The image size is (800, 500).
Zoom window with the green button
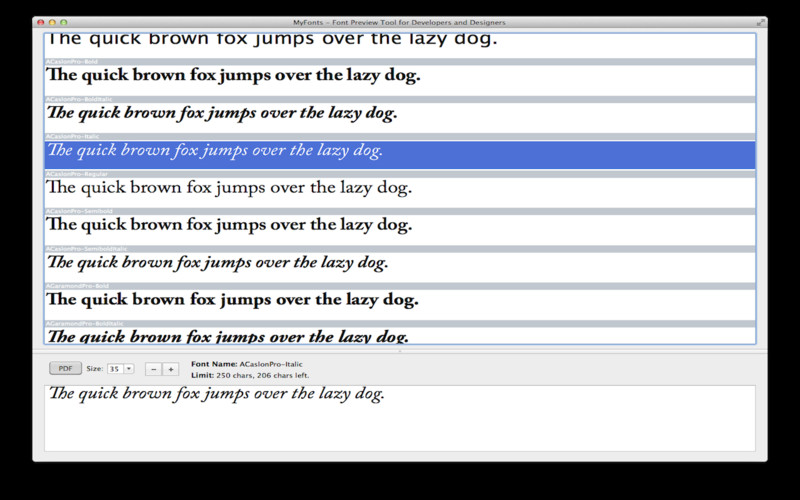point(64,22)
